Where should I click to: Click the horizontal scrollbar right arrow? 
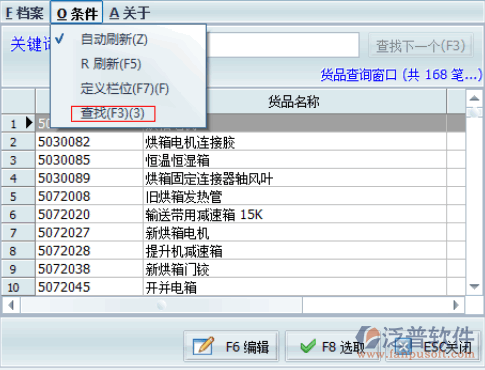coord(456,305)
